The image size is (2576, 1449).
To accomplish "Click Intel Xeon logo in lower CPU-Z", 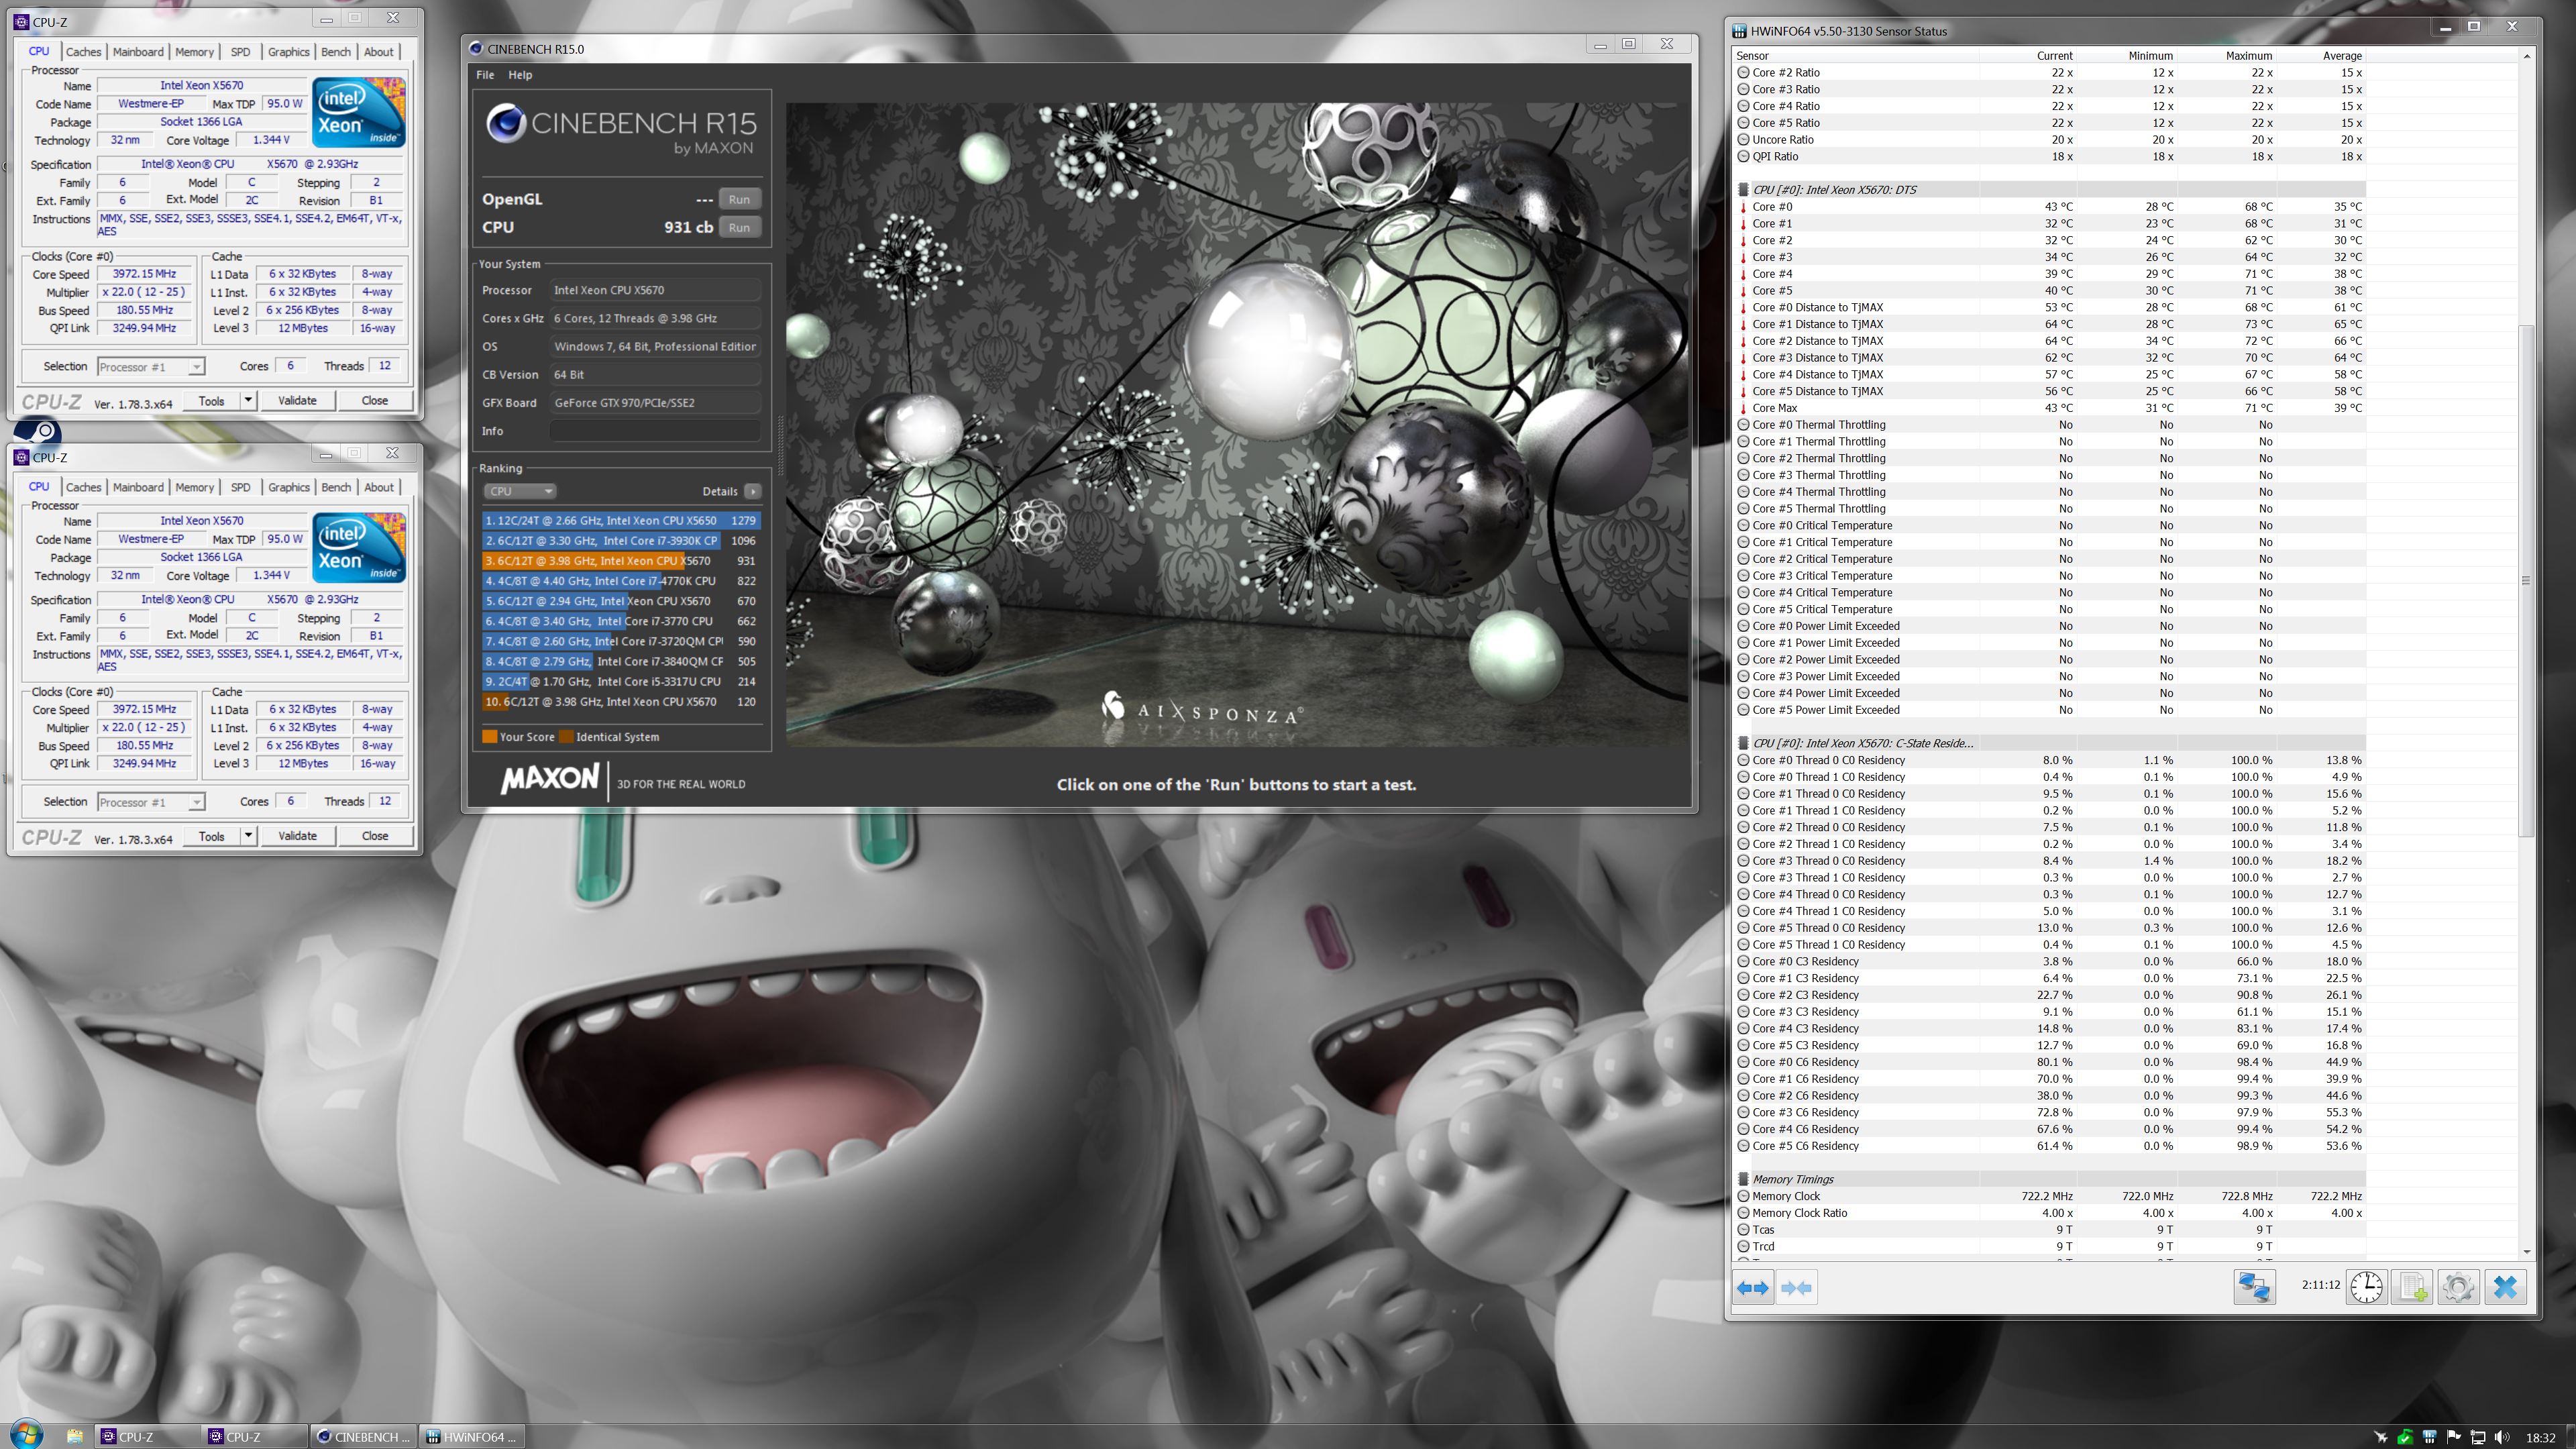I will point(358,547).
